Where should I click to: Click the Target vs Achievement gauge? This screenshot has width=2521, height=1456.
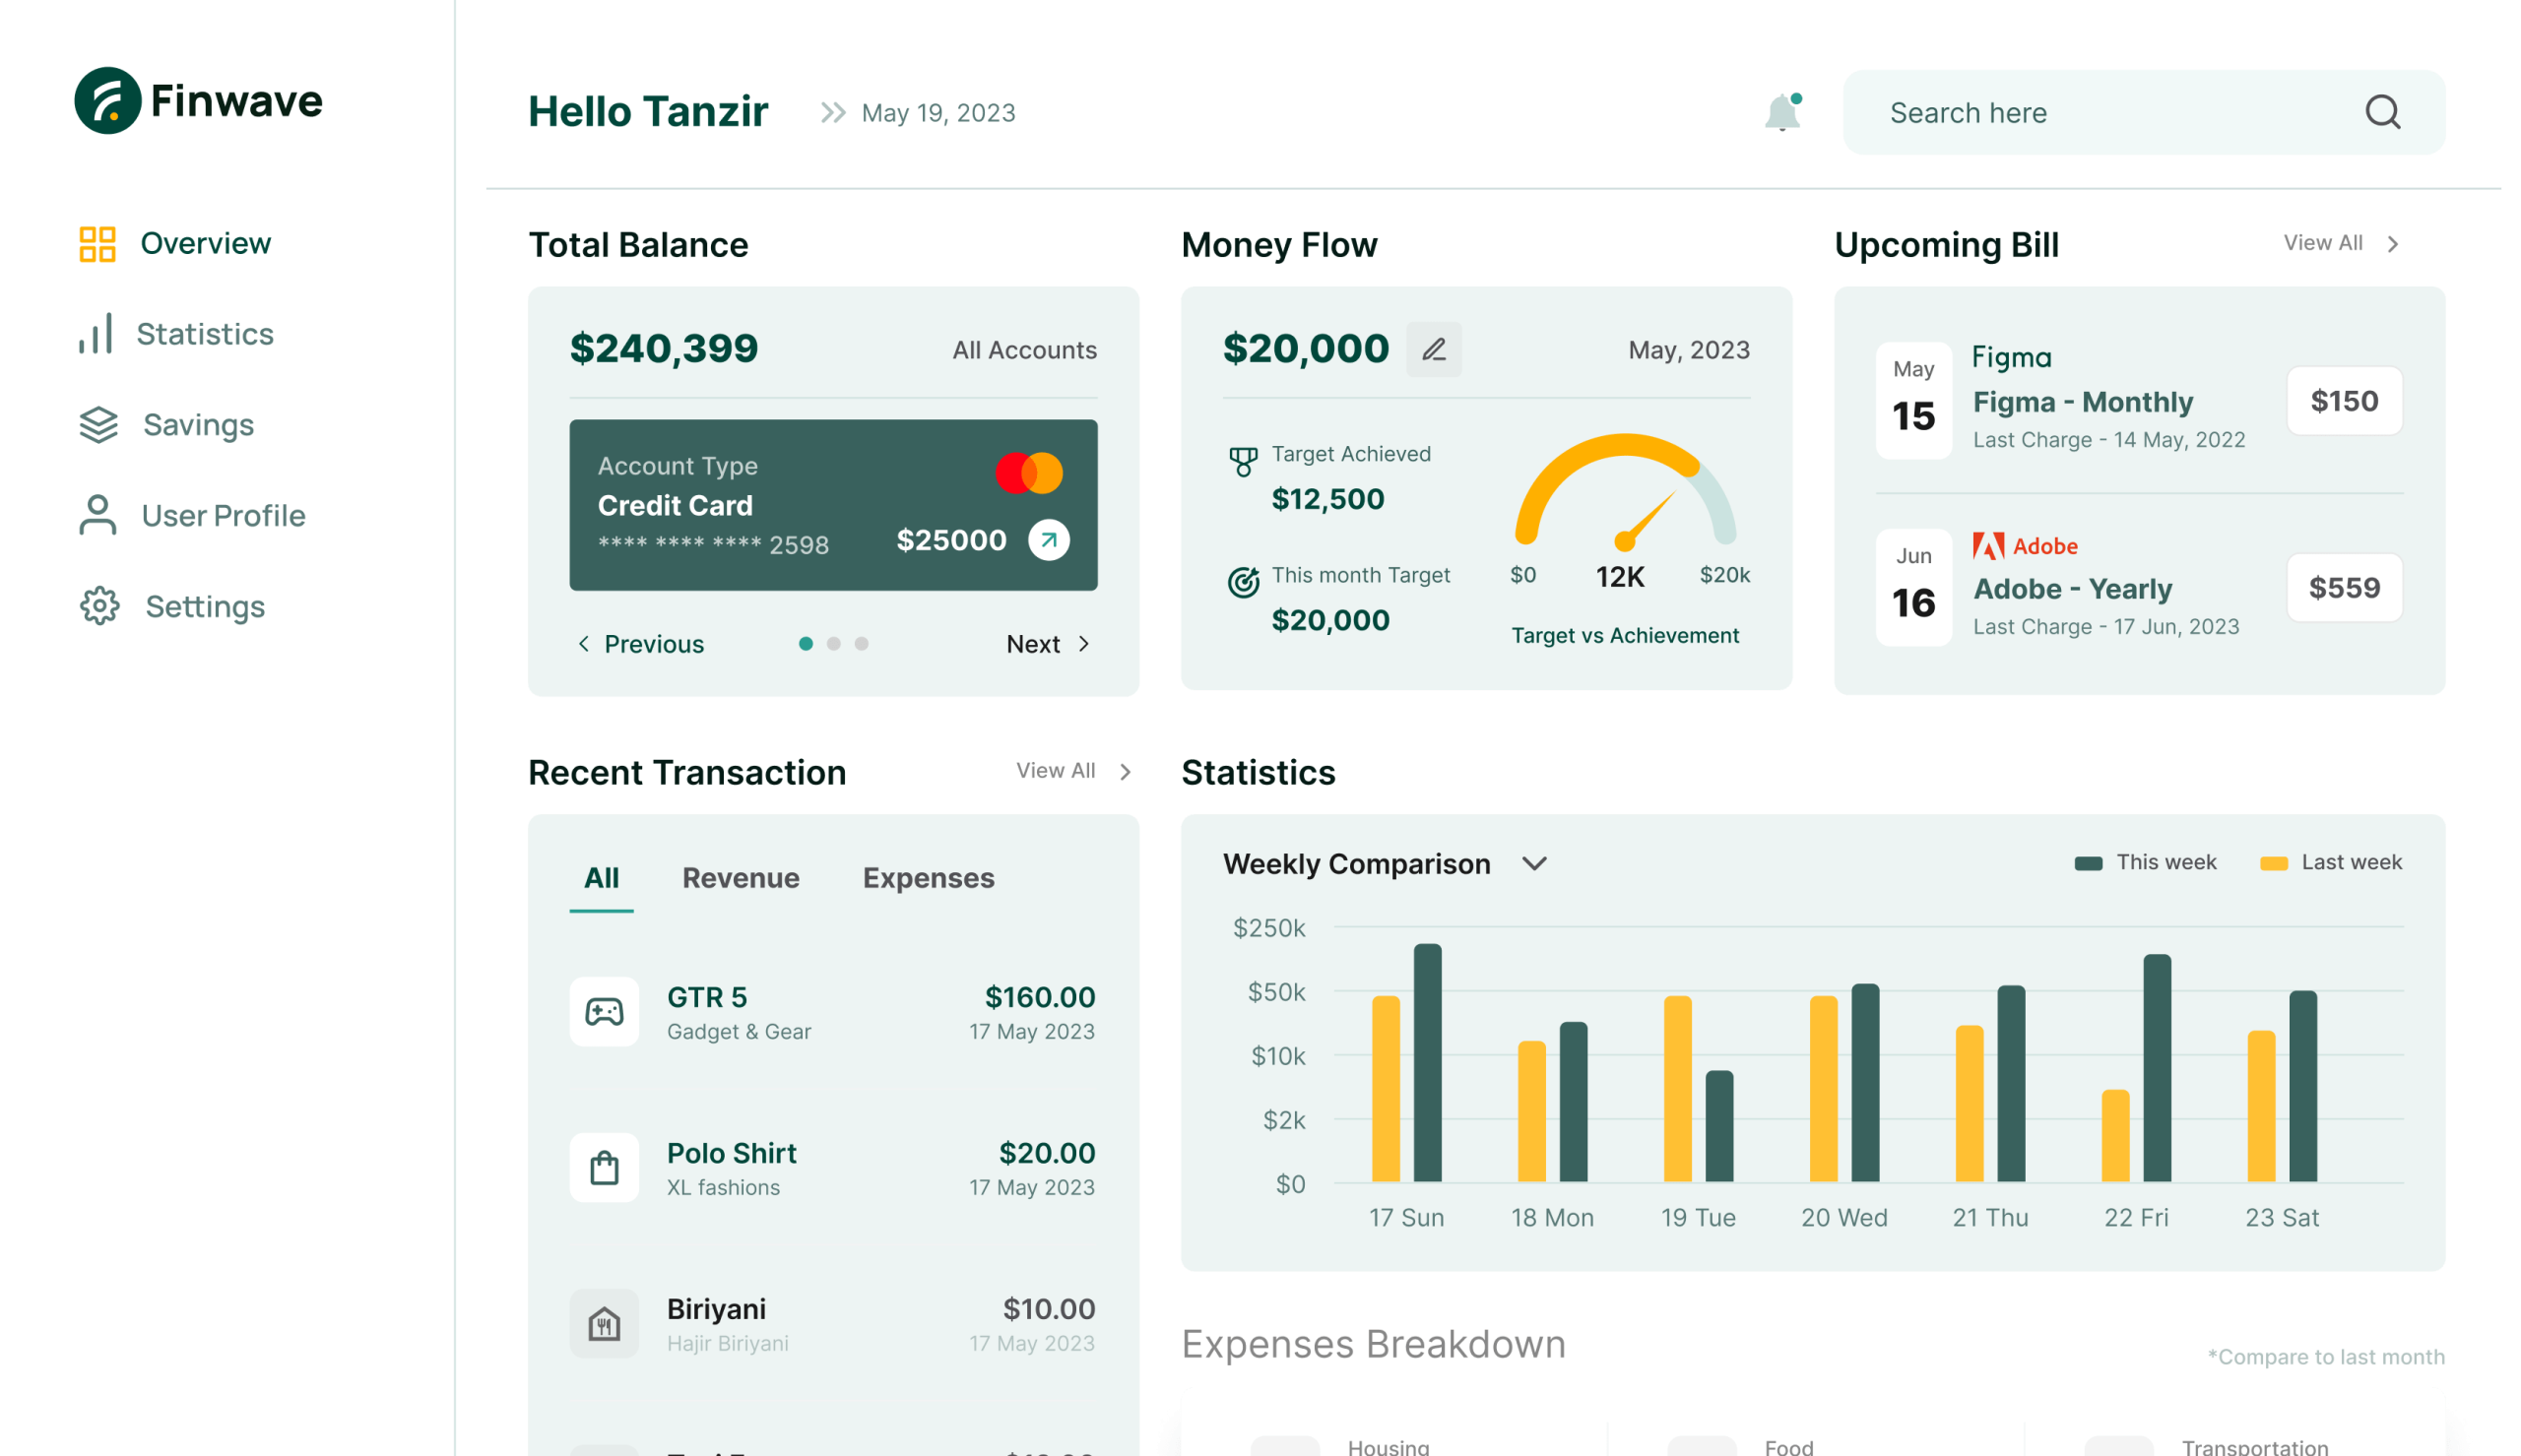pos(1625,500)
